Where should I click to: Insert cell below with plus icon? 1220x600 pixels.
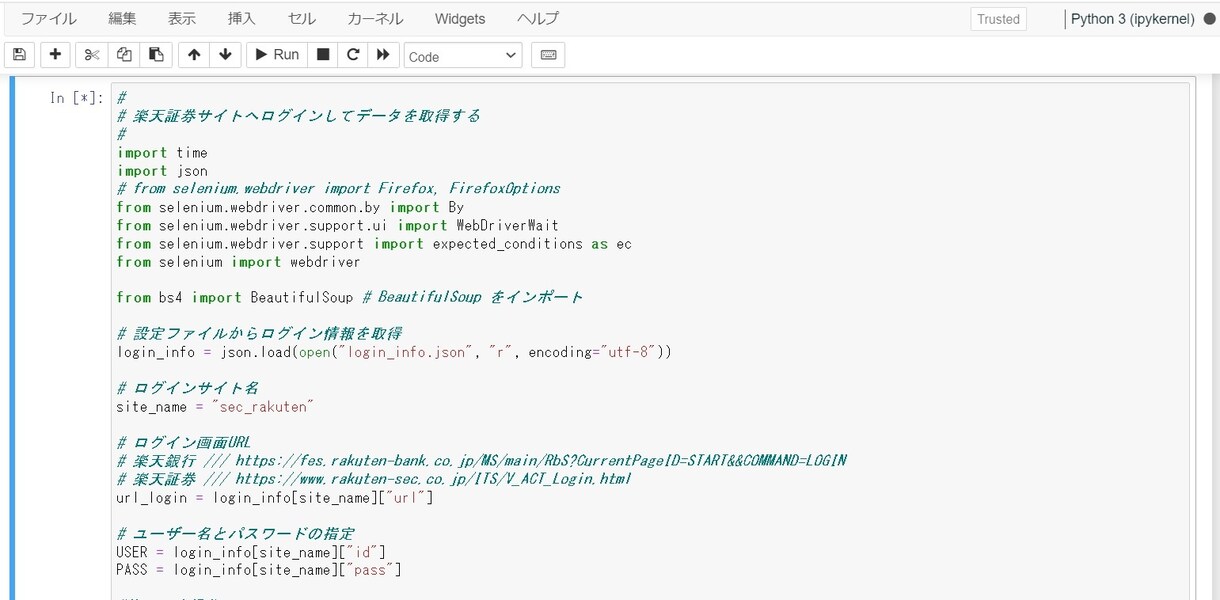tap(55, 55)
